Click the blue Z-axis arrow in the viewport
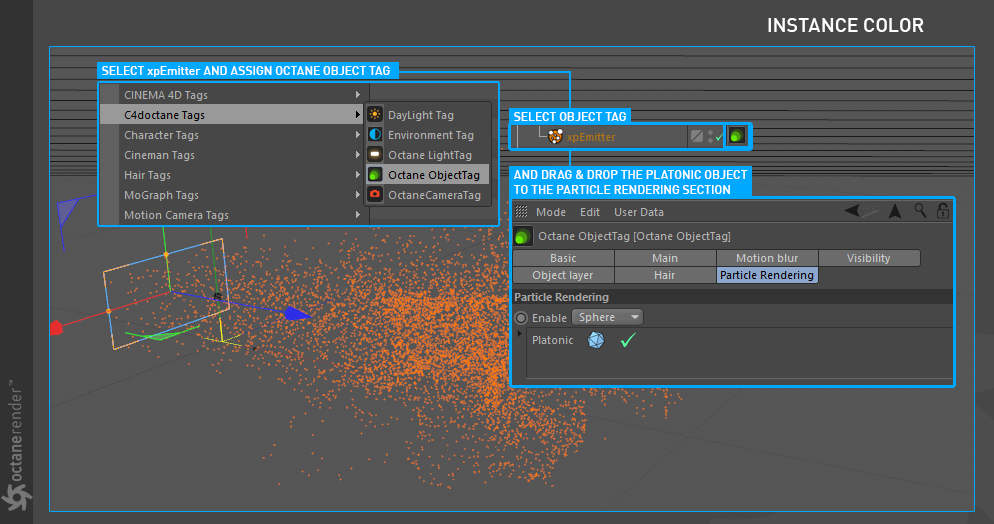 click(x=297, y=313)
